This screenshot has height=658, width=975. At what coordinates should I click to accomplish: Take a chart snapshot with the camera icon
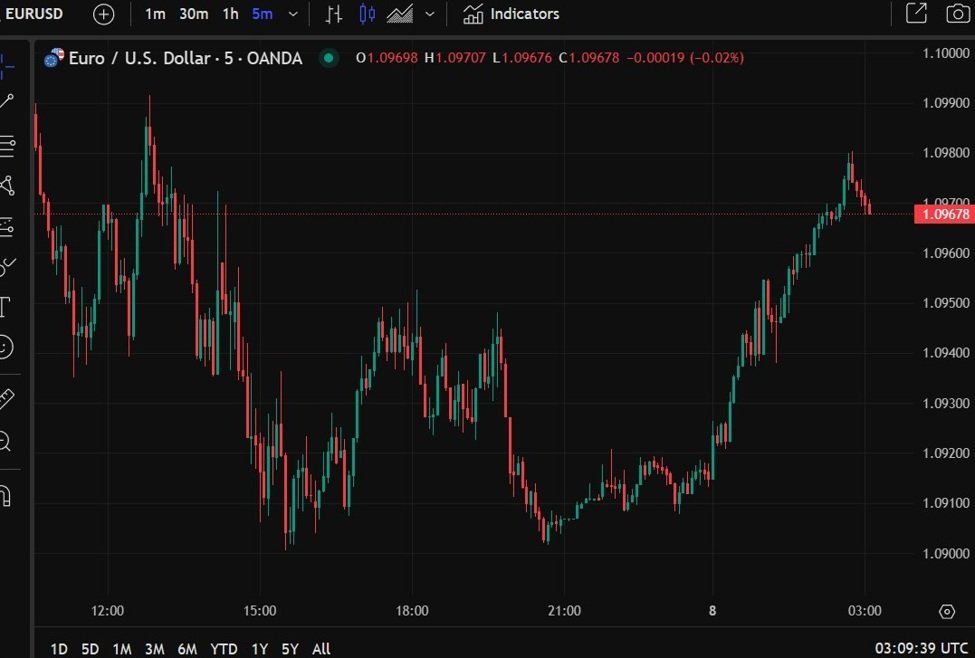(957, 14)
